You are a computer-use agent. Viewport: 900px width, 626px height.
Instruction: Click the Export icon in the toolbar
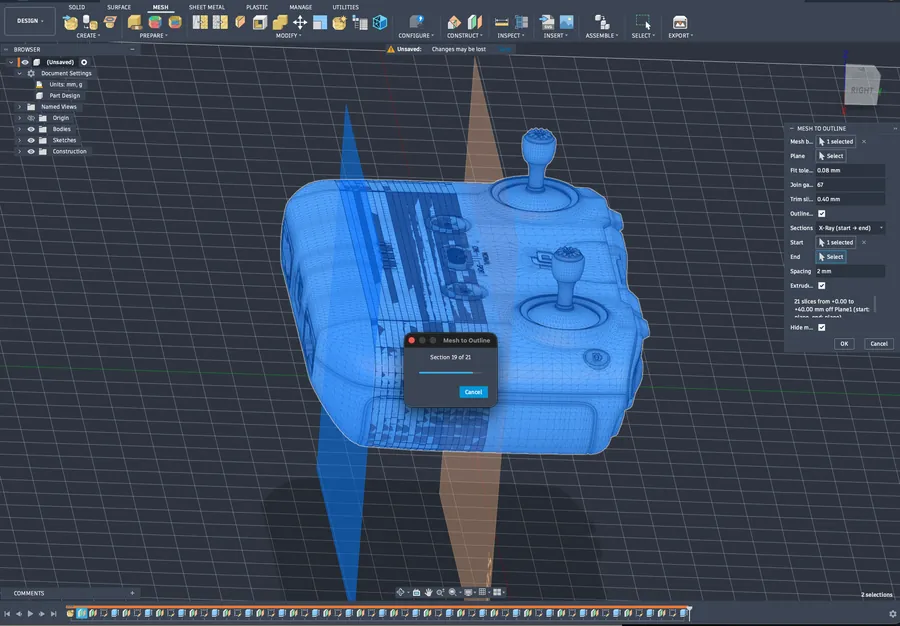click(x=680, y=22)
